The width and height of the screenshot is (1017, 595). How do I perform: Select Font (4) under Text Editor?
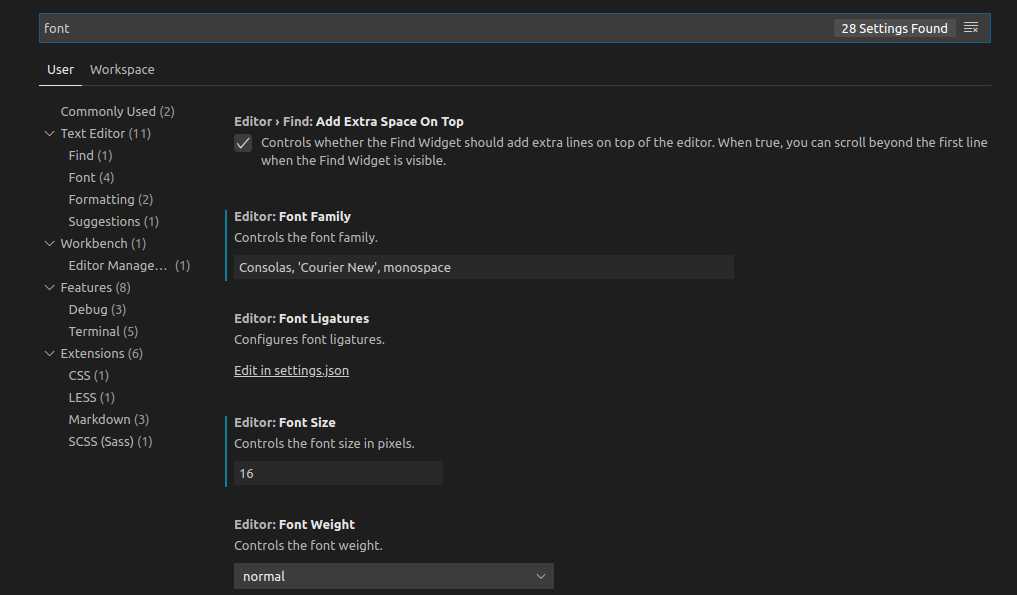point(91,177)
